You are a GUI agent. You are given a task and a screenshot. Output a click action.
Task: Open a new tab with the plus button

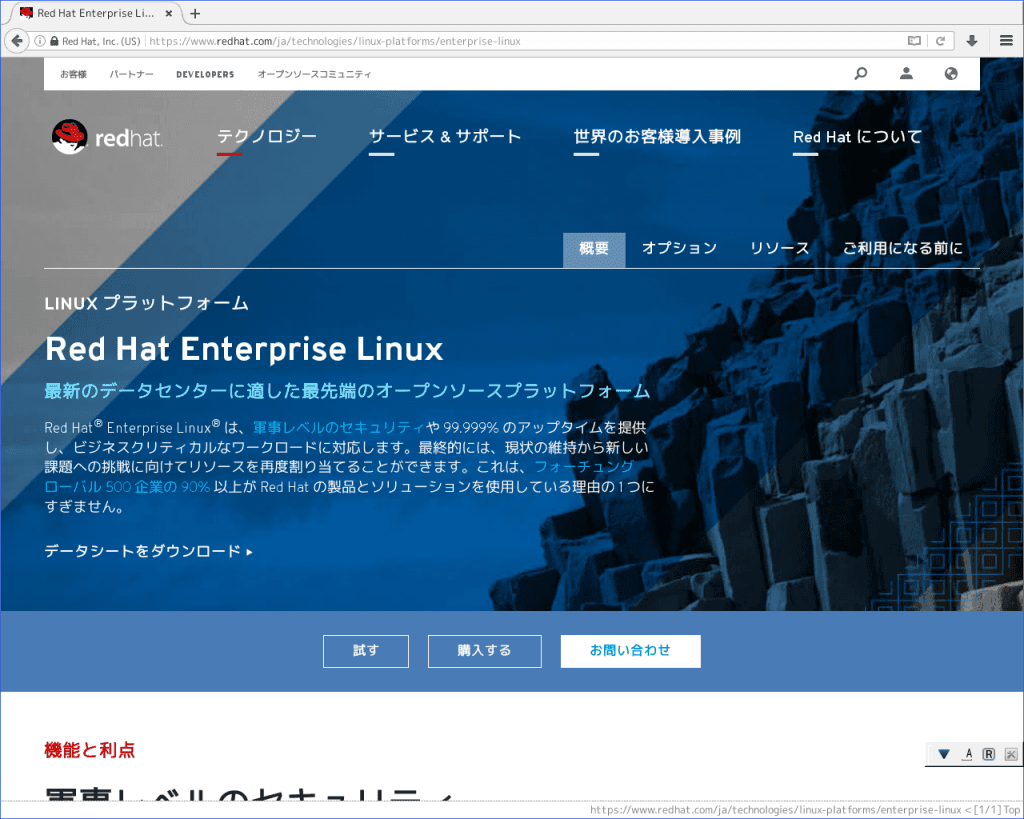[x=193, y=14]
